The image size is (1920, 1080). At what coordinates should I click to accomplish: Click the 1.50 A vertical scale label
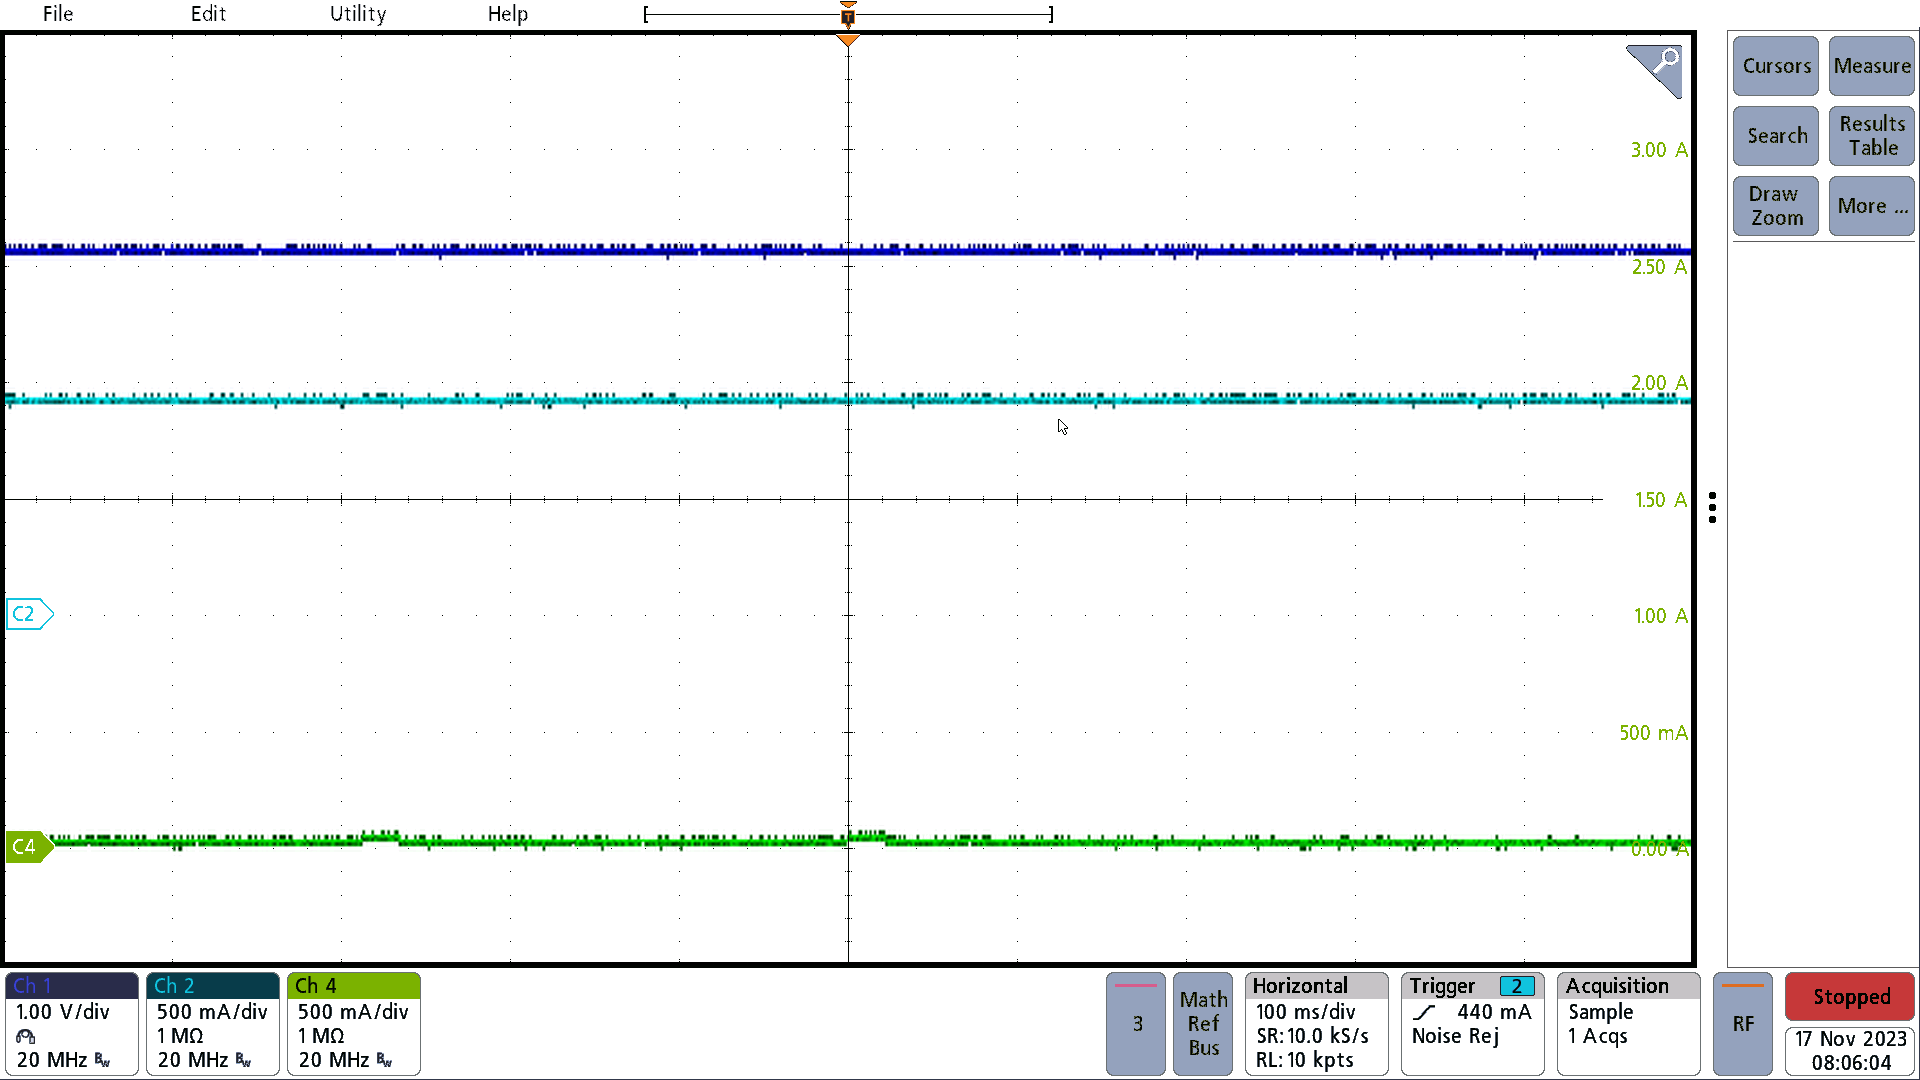[x=1661, y=500]
